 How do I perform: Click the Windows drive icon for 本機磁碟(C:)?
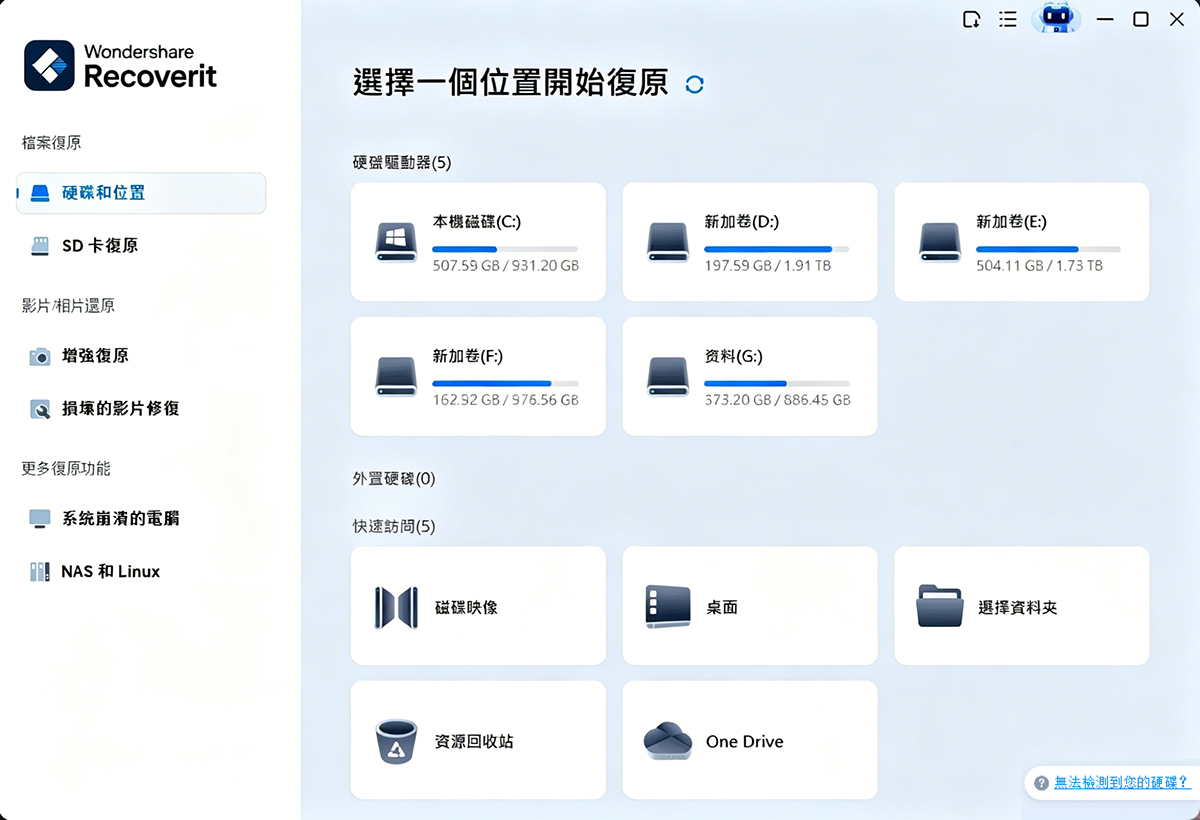[x=396, y=242]
